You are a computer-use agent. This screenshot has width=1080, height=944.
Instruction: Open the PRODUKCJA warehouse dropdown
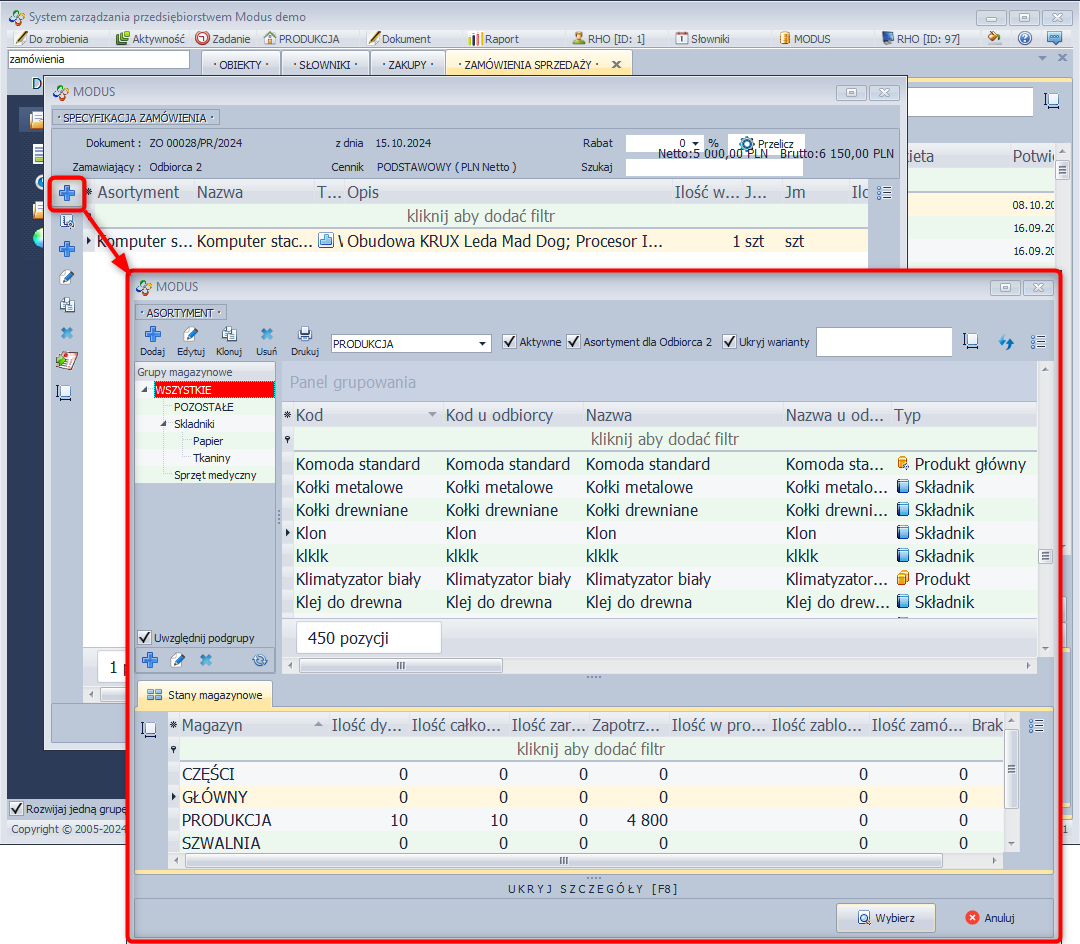(484, 343)
